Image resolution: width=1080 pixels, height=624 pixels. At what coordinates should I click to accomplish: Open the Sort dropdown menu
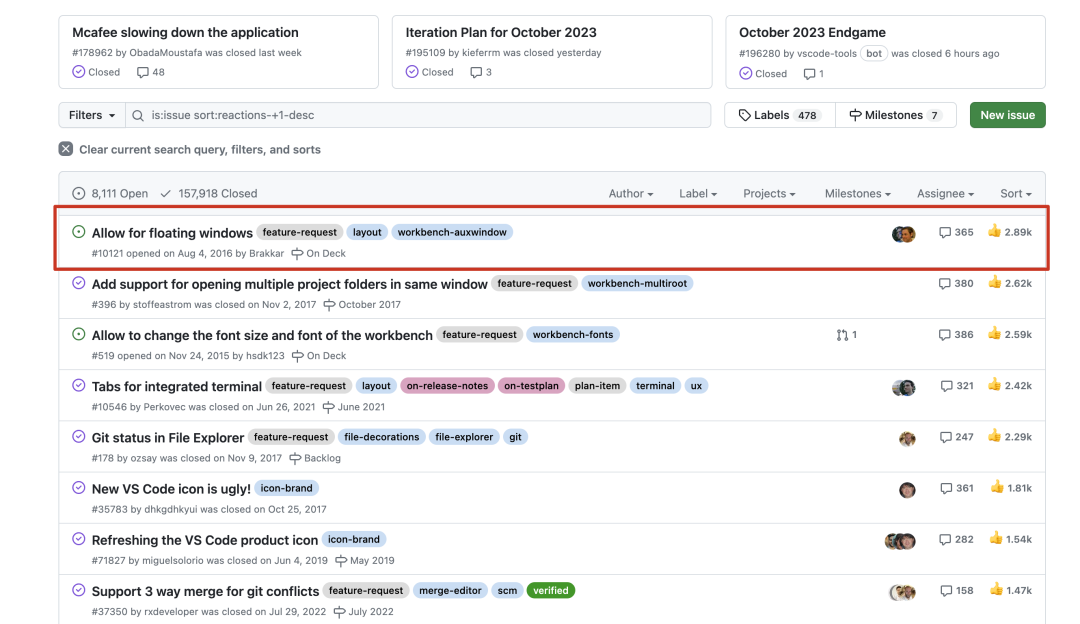1016,194
